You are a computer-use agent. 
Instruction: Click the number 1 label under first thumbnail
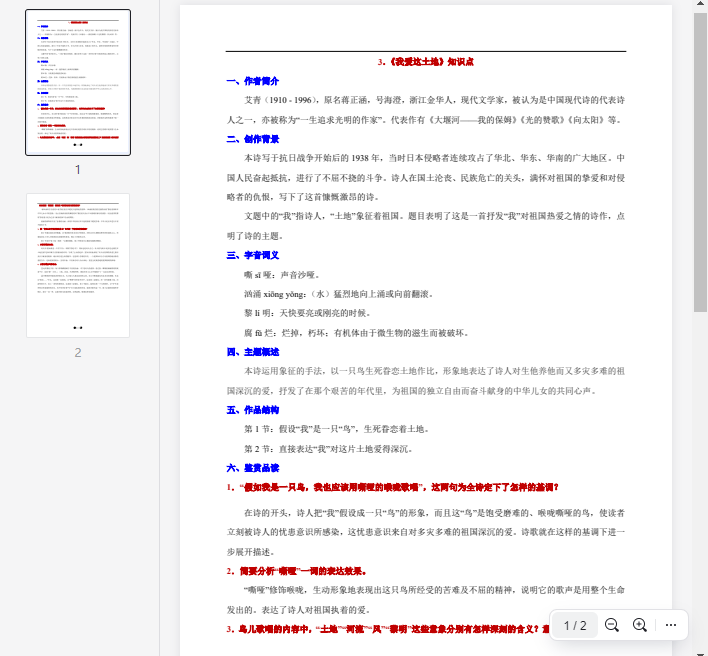78,169
